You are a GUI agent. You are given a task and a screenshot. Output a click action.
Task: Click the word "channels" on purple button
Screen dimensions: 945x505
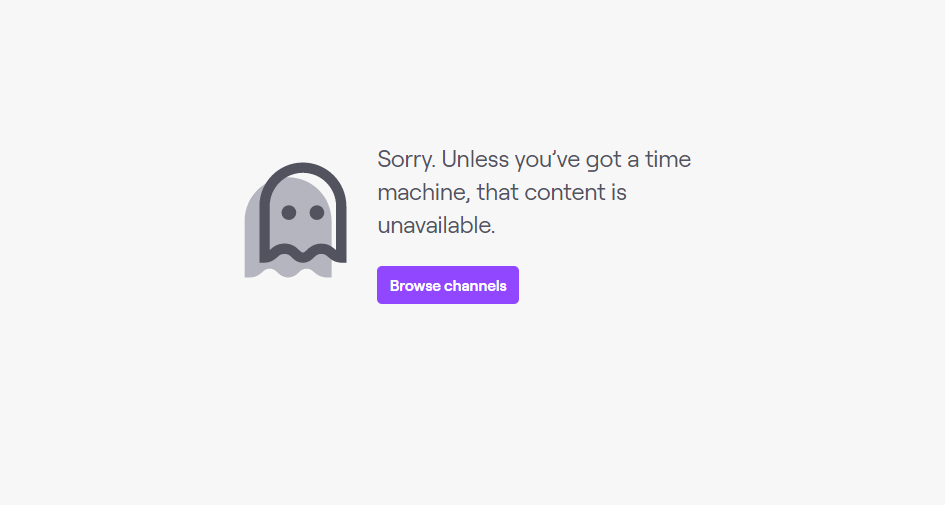pyautogui.click(x=476, y=286)
